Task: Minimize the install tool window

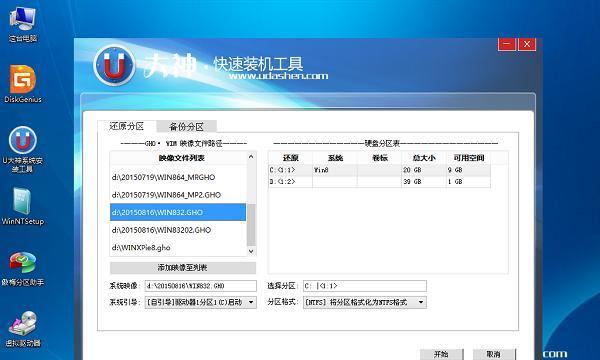Action: 507,44
